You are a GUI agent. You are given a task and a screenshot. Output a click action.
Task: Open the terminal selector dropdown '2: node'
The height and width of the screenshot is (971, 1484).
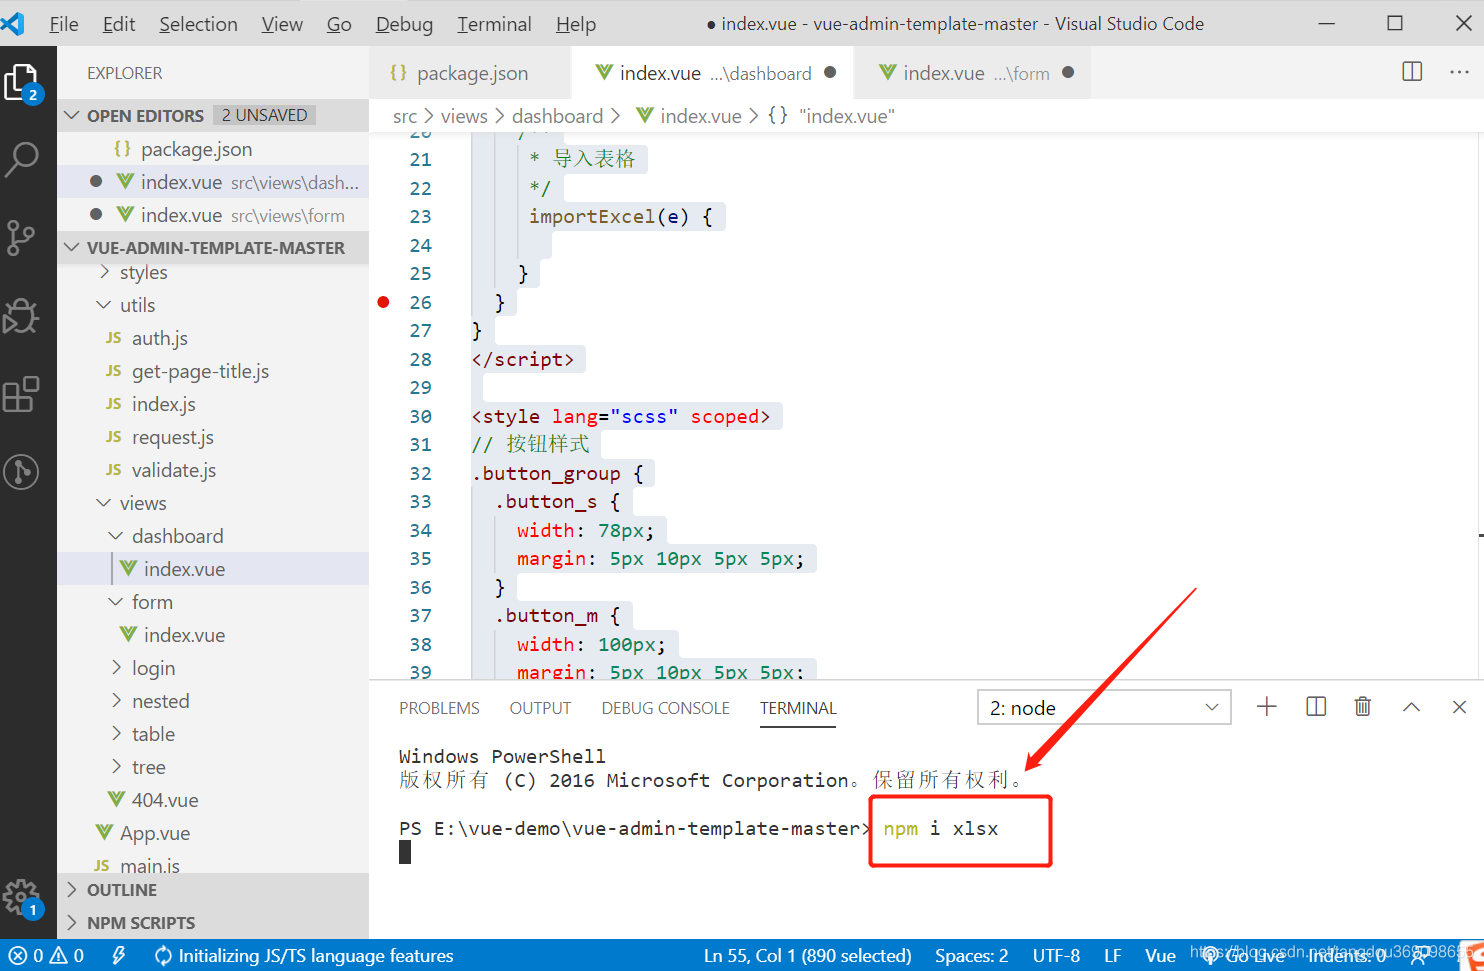(1104, 707)
